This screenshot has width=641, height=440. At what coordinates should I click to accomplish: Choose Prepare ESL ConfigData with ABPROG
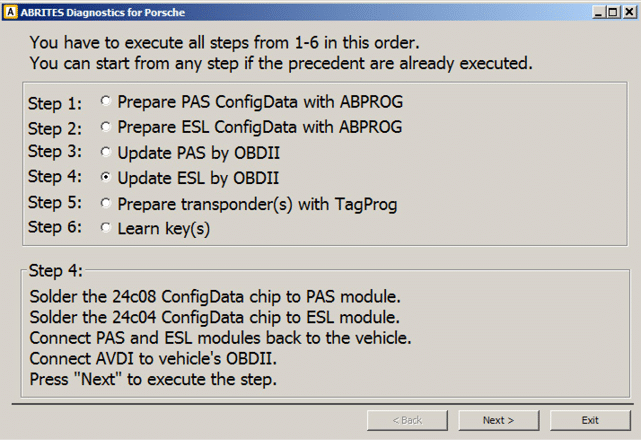pyautogui.click(x=107, y=127)
